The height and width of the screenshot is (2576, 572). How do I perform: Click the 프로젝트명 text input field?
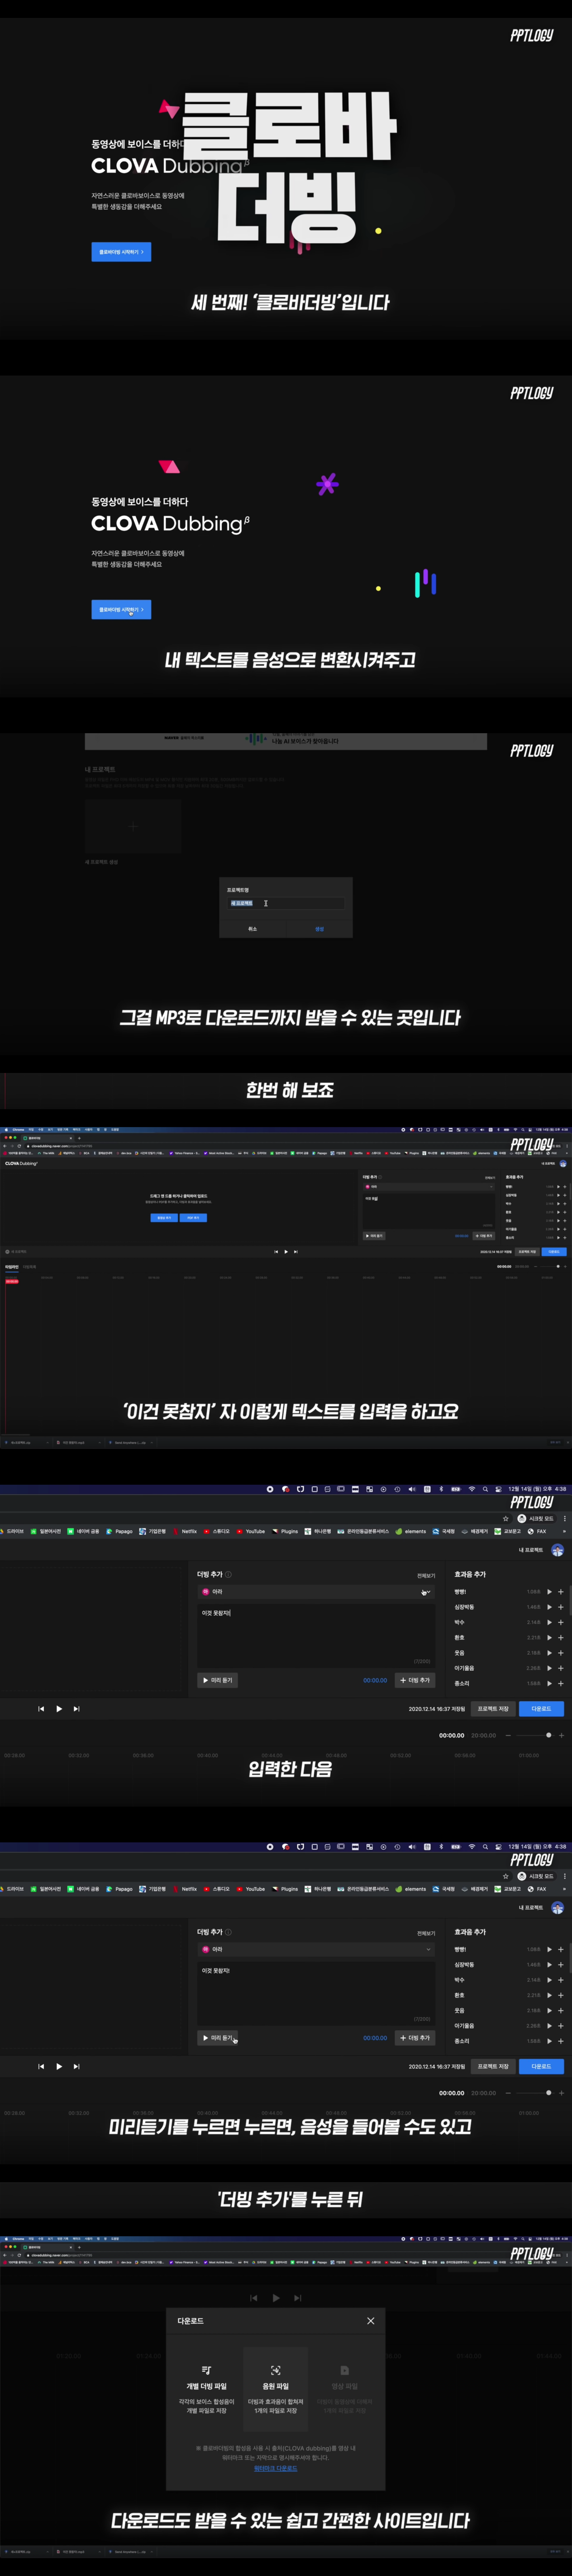pyautogui.click(x=286, y=903)
